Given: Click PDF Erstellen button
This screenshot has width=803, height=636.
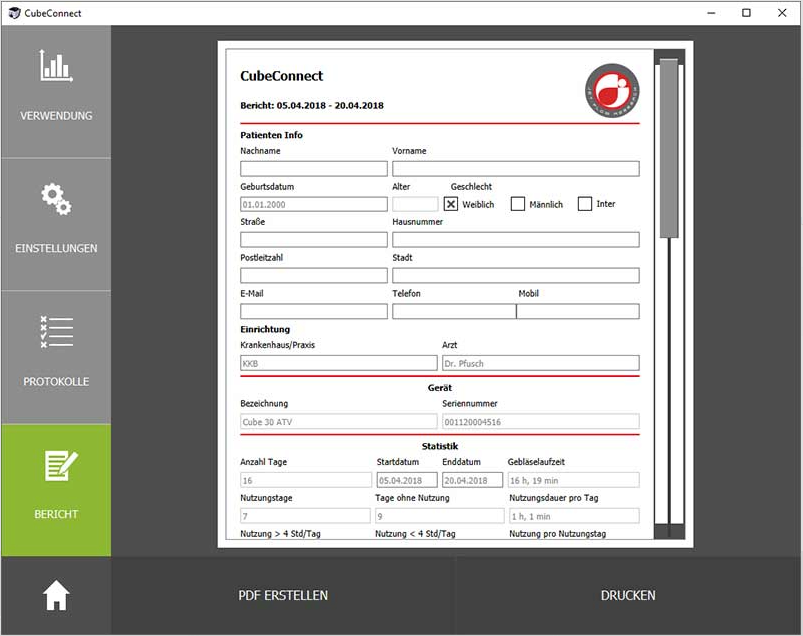Looking at the screenshot, I should pyautogui.click(x=283, y=595).
